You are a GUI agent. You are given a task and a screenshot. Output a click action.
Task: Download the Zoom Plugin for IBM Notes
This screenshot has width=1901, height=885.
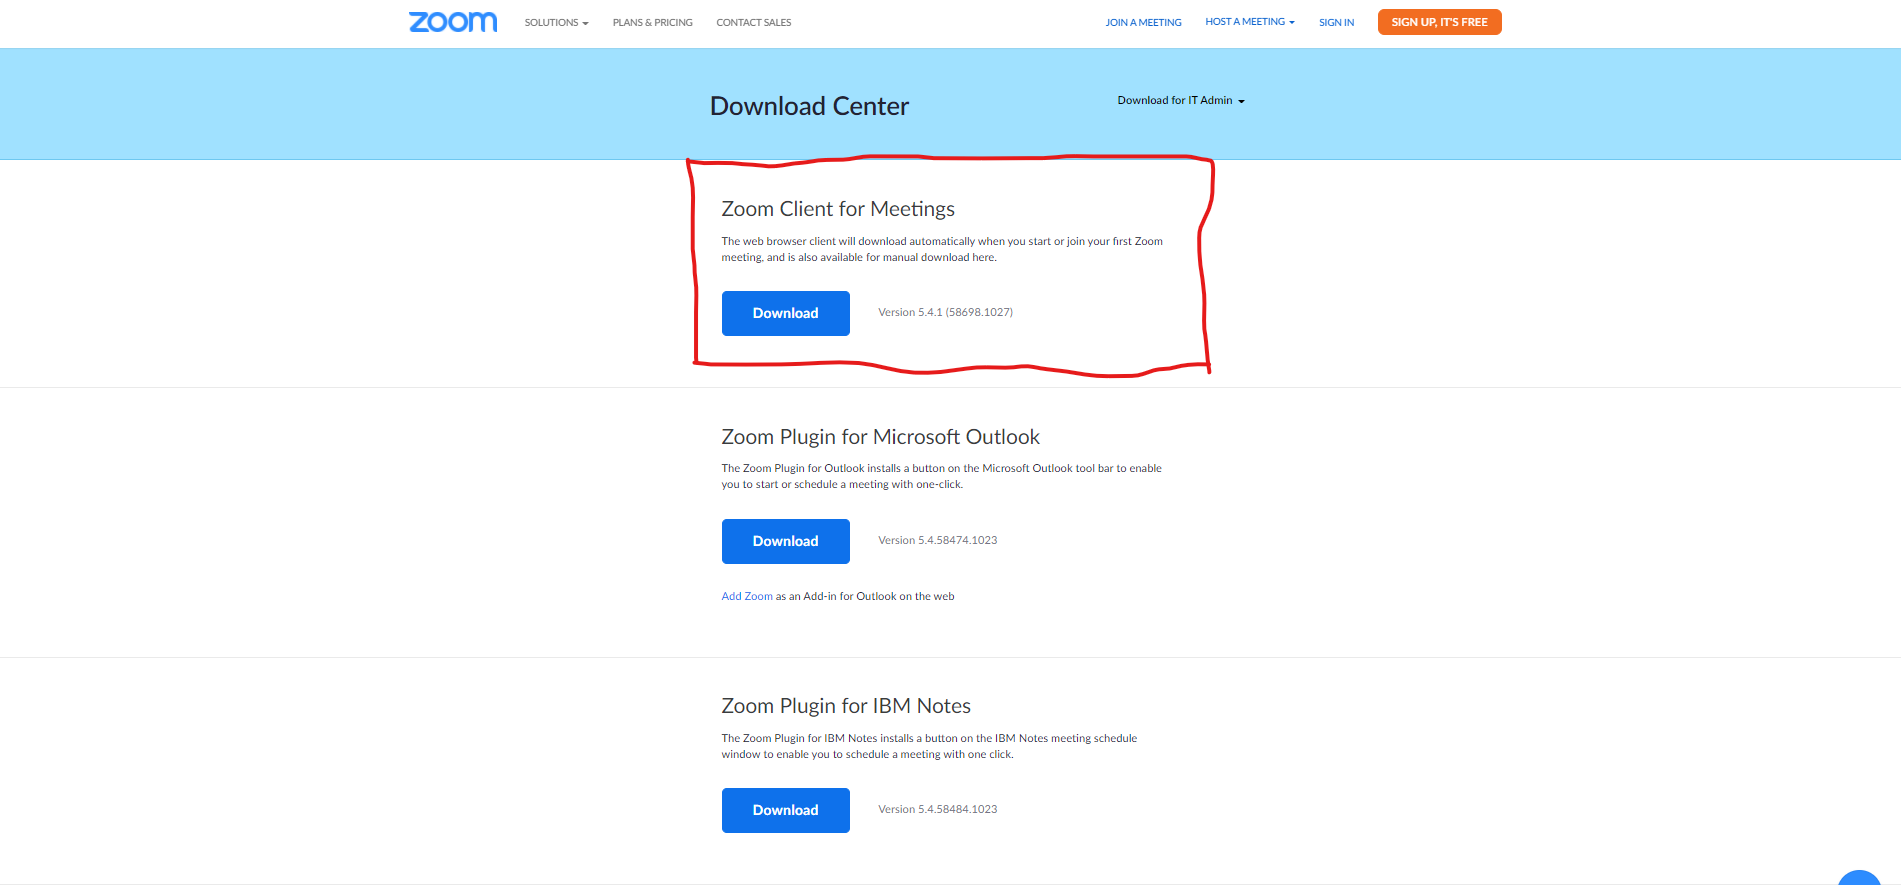[785, 810]
